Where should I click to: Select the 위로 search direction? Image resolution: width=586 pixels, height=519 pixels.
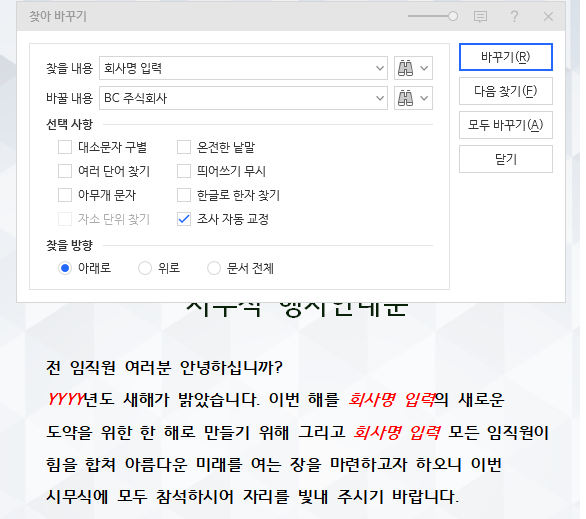click(145, 268)
